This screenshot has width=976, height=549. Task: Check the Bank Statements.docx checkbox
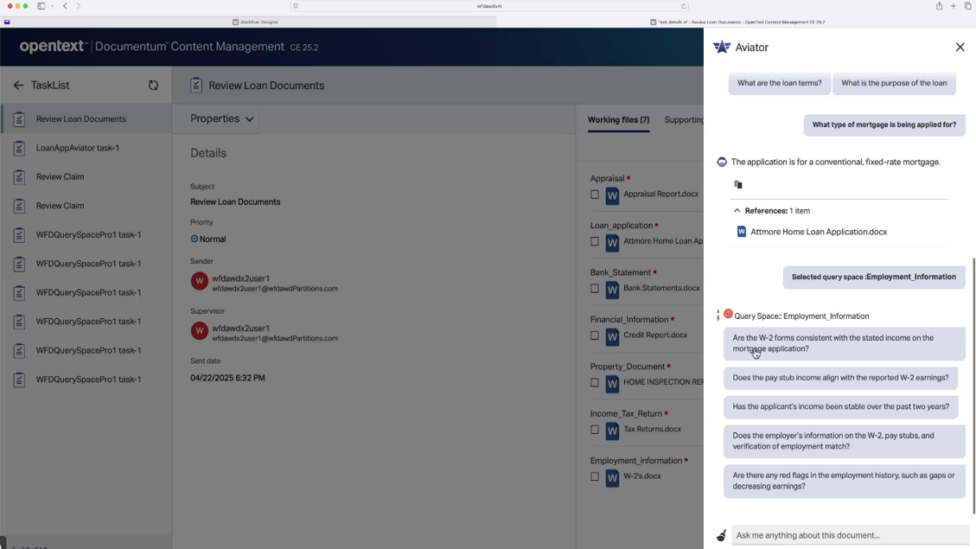(x=594, y=288)
